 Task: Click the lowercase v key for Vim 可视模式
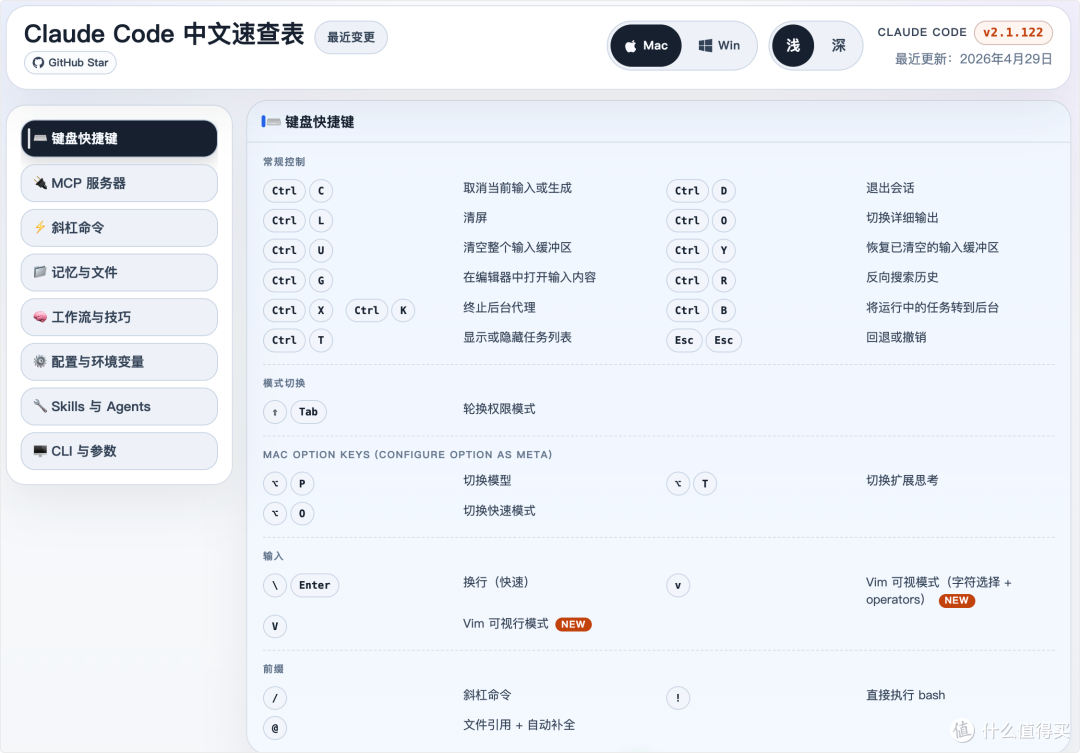(x=678, y=586)
